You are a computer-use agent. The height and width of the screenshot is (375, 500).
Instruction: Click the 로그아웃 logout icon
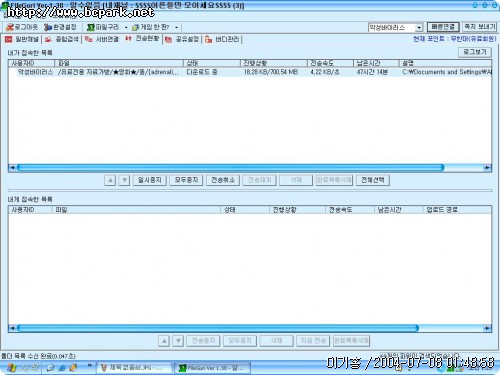click(10, 27)
